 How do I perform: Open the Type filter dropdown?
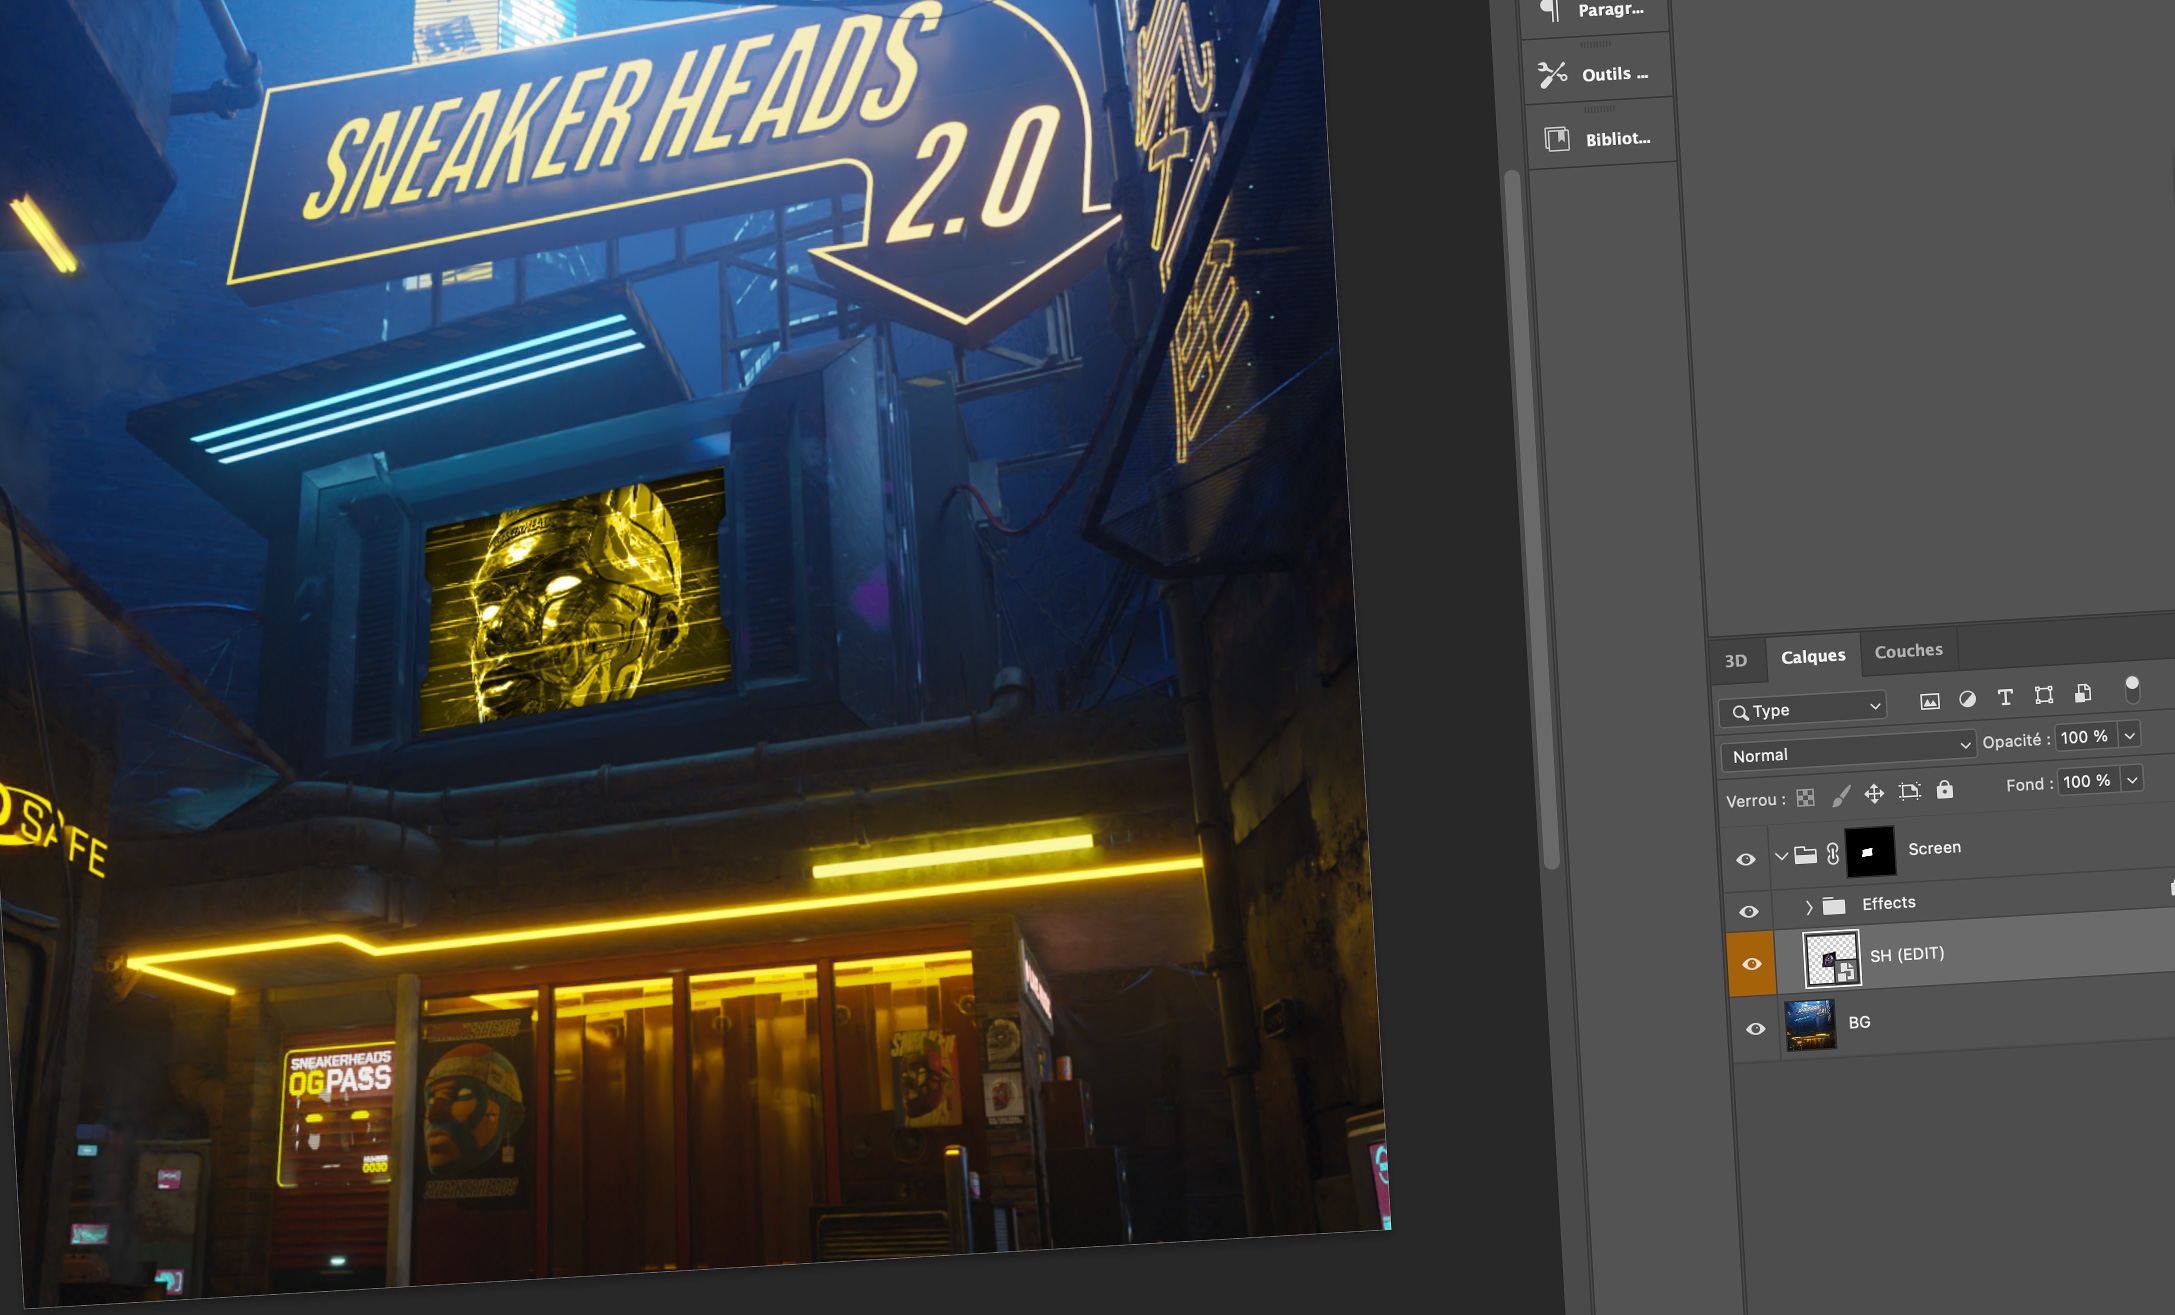click(x=1802, y=709)
